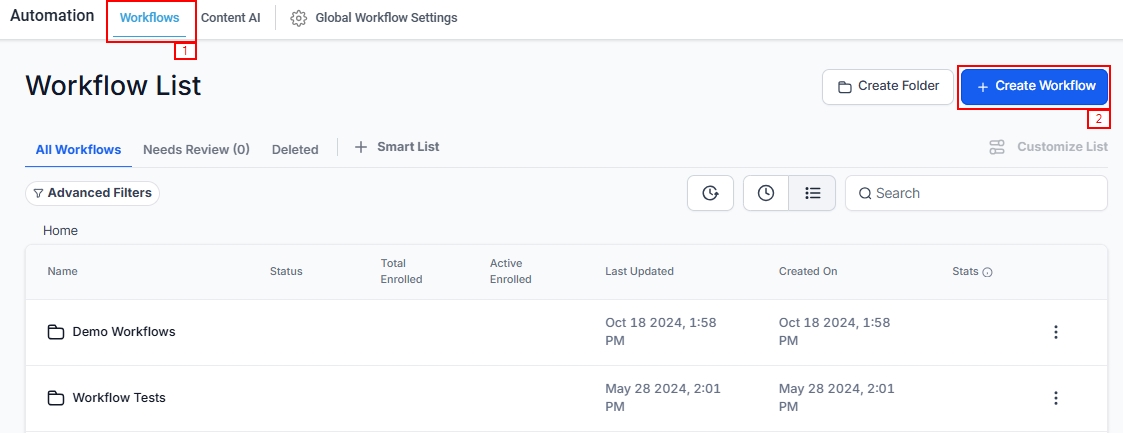Switch to the recent clock view icon
This screenshot has height=433, width=1123.
click(x=766, y=193)
